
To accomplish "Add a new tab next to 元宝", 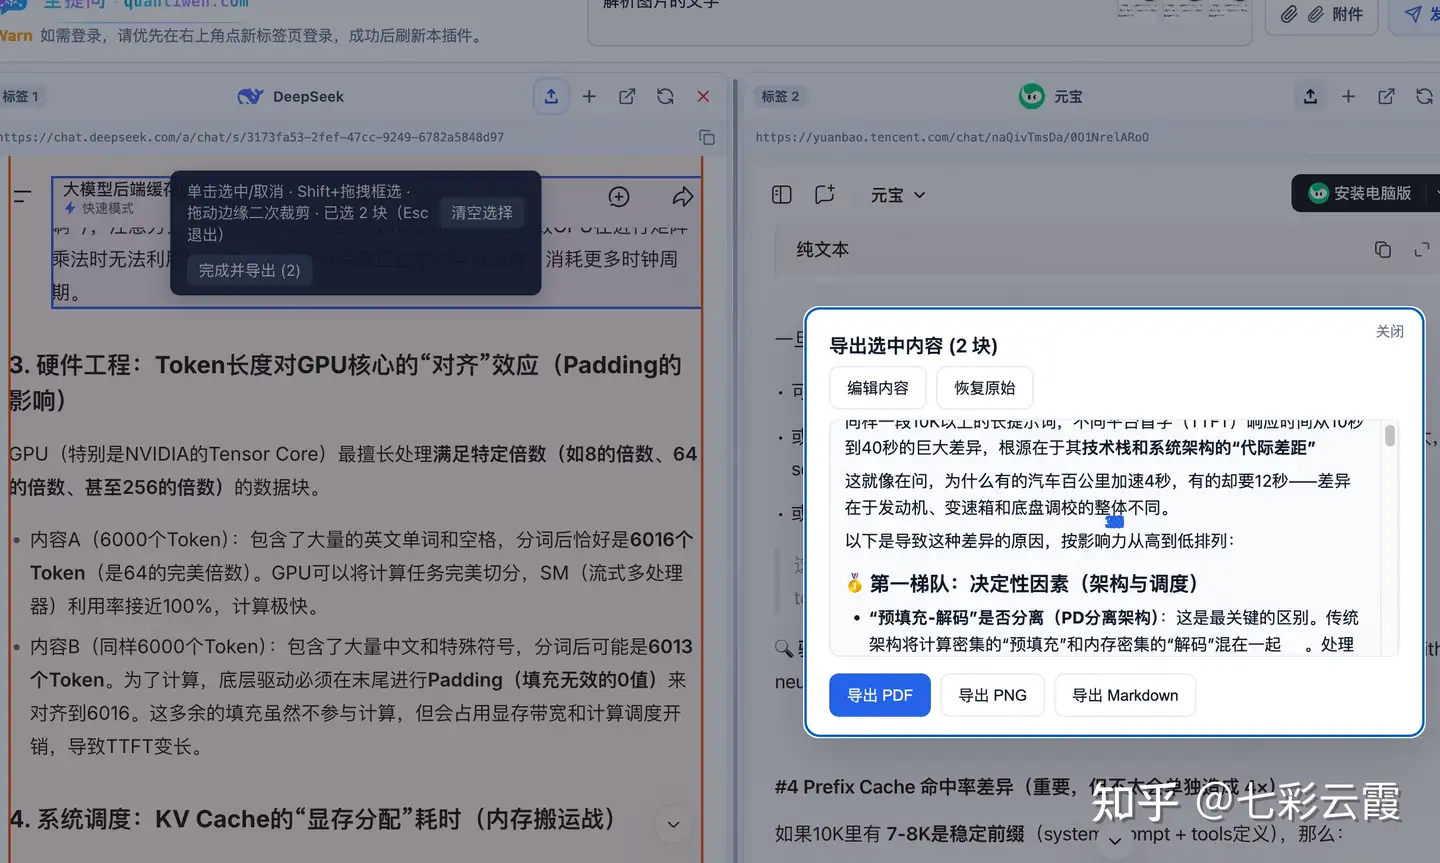I will click(1348, 96).
